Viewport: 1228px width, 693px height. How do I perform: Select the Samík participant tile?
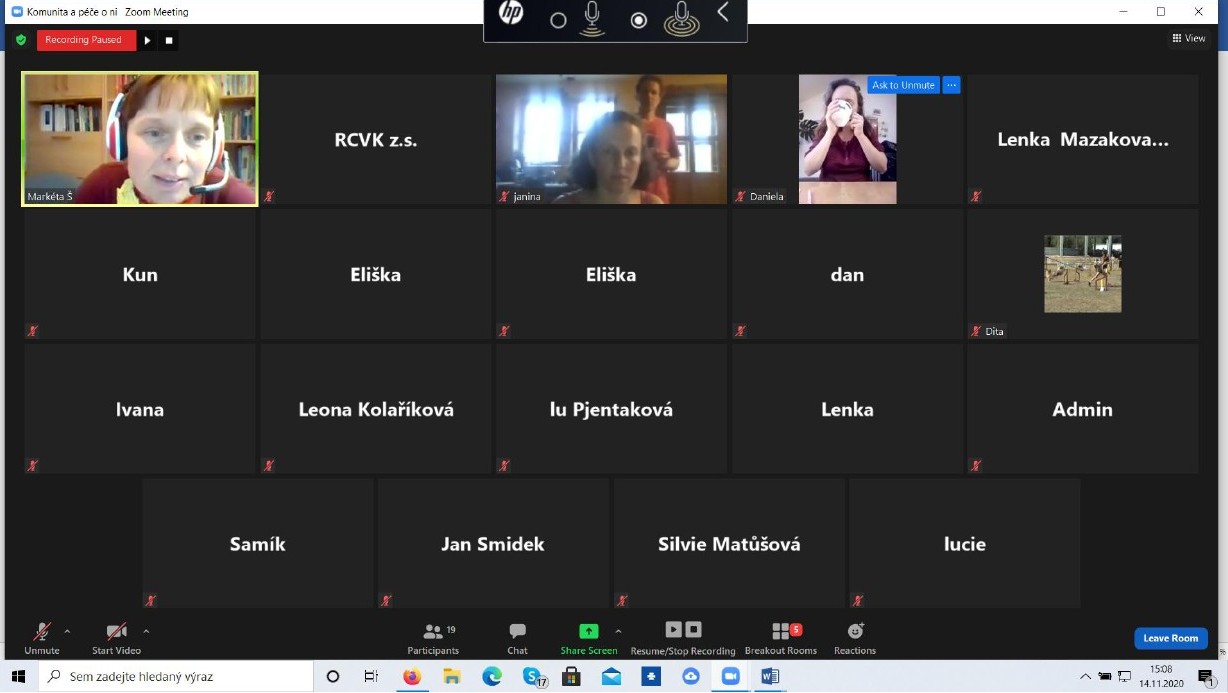[x=258, y=544]
